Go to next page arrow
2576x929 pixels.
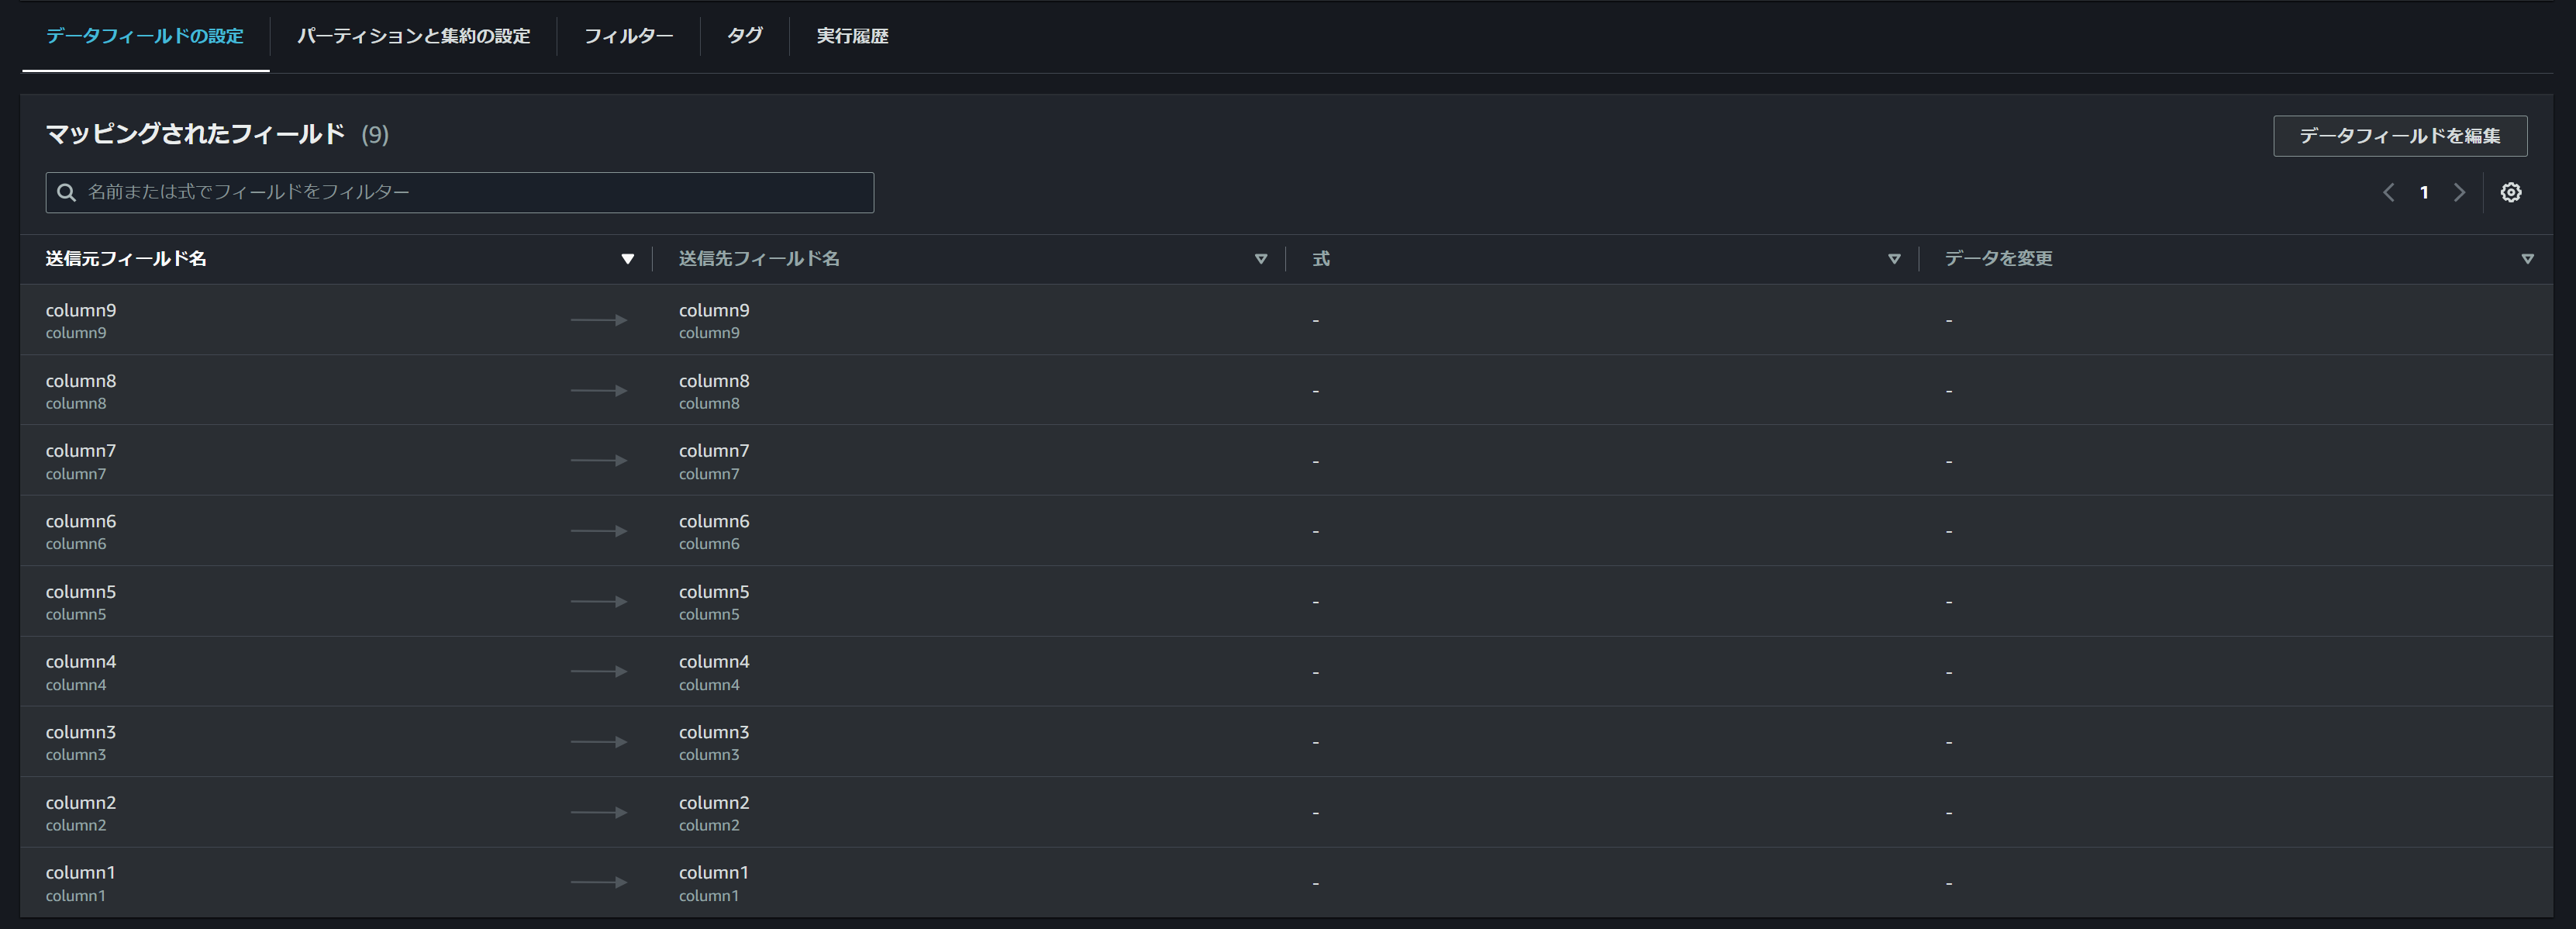coord(2459,192)
